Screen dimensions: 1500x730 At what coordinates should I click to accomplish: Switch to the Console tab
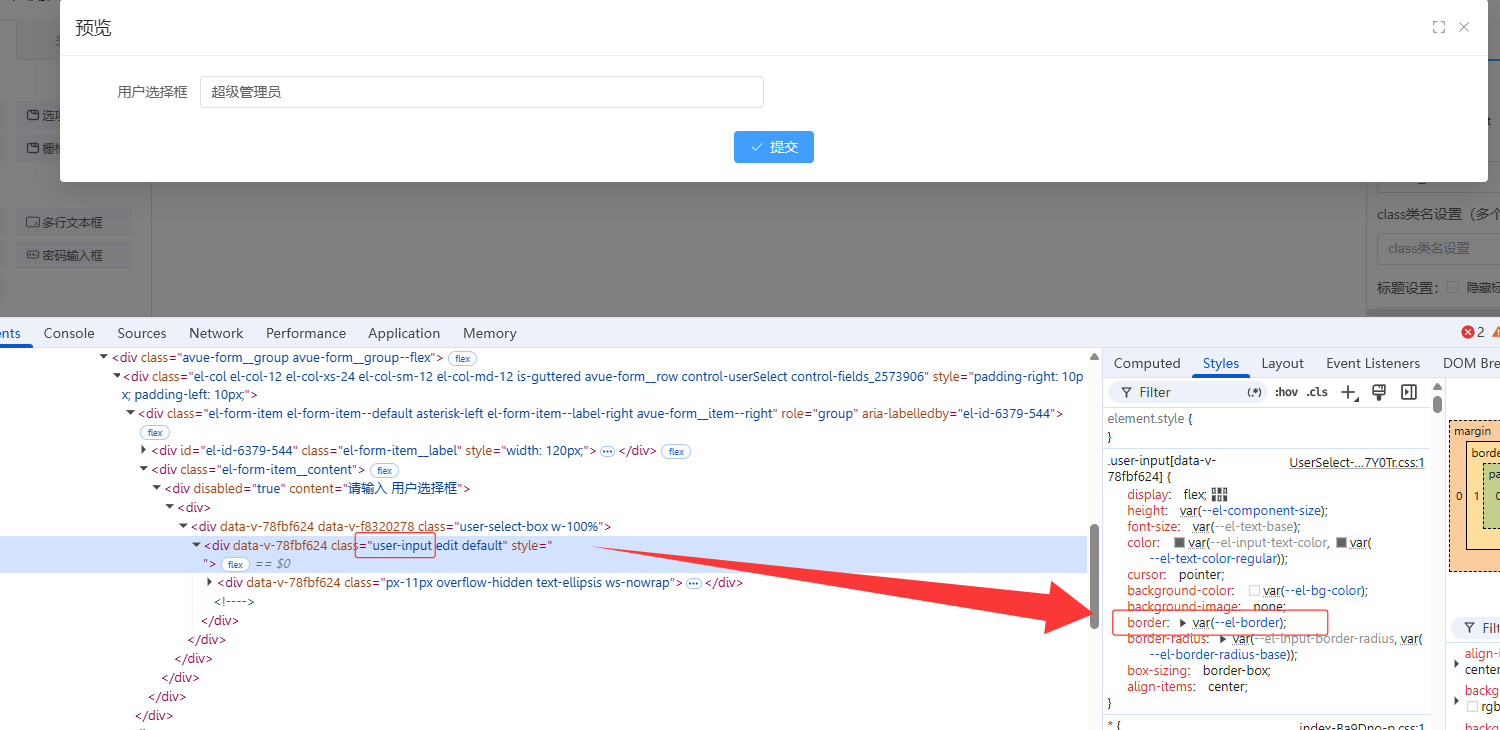point(69,333)
